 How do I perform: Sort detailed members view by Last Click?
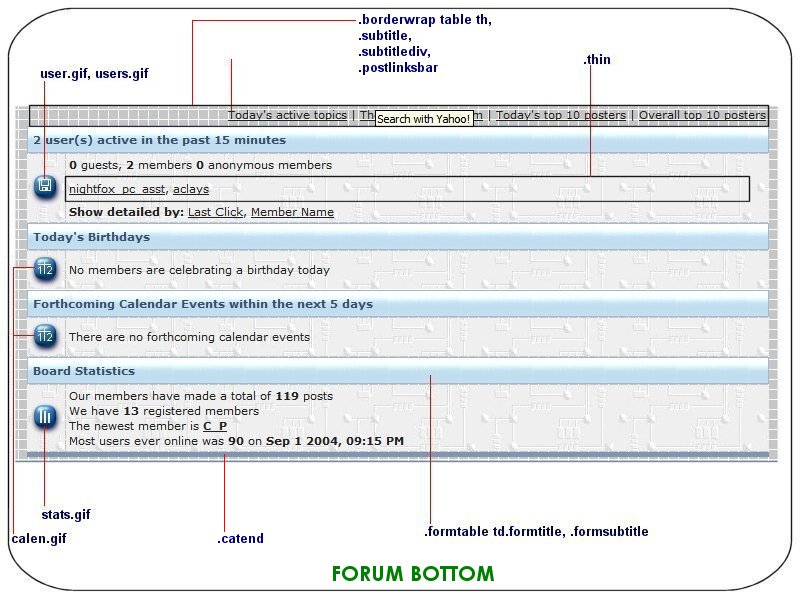[x=215, y=212]
